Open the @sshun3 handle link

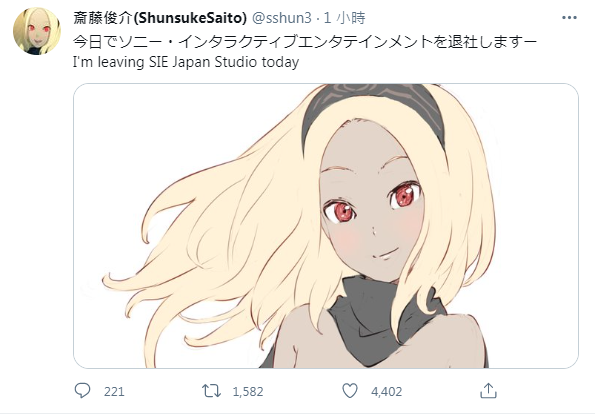282,18
